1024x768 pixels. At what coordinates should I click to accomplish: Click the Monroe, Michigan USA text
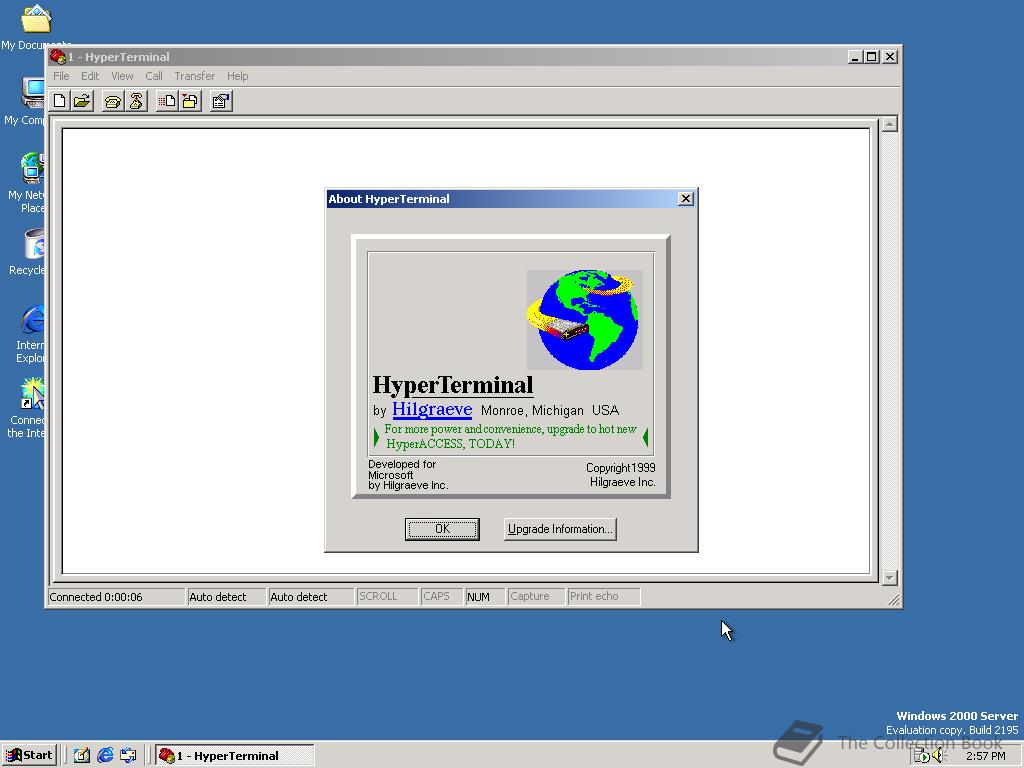[550, 411]
